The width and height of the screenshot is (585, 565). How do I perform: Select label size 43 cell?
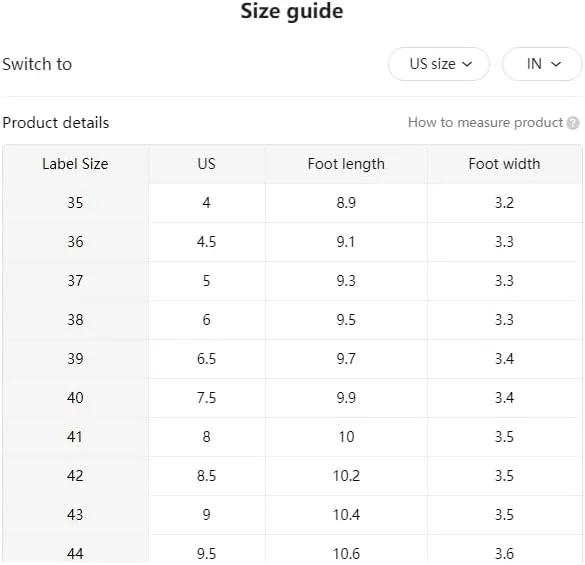pos(75,515)
